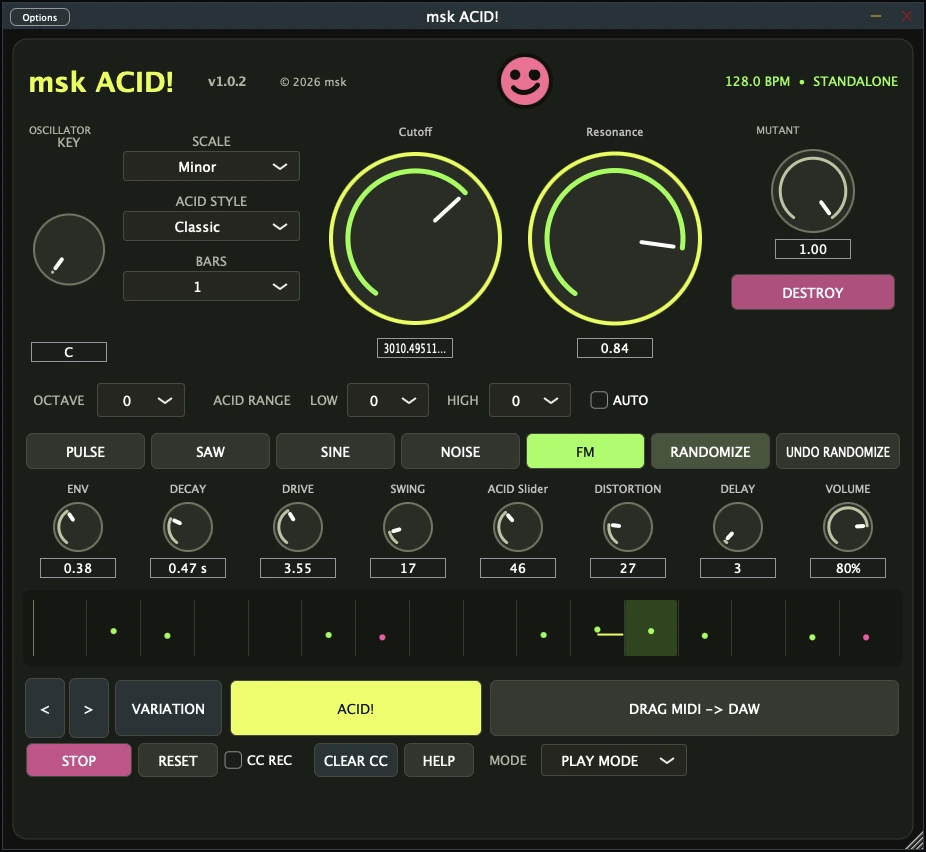
Task: Click the VOLUME knob
Action: point(847,527)
